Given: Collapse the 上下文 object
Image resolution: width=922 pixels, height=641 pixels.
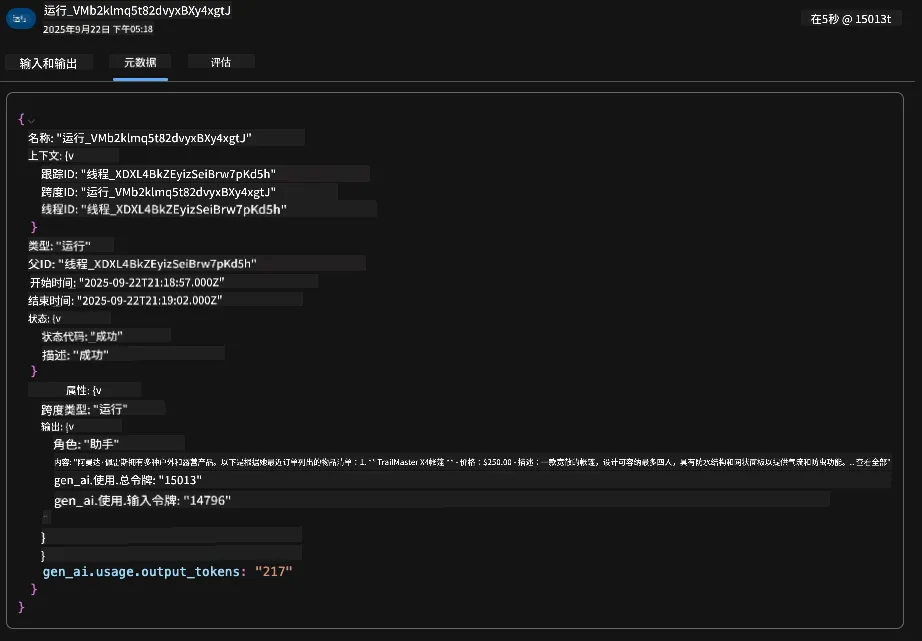Looking at the screenshot, I should pos(70,156).
